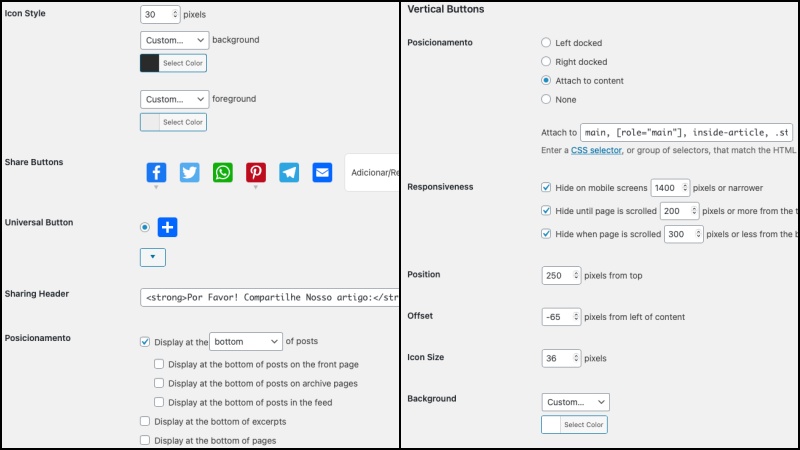Click the -65 offset stepper field
800x450 pixels.
click(561, 317)
